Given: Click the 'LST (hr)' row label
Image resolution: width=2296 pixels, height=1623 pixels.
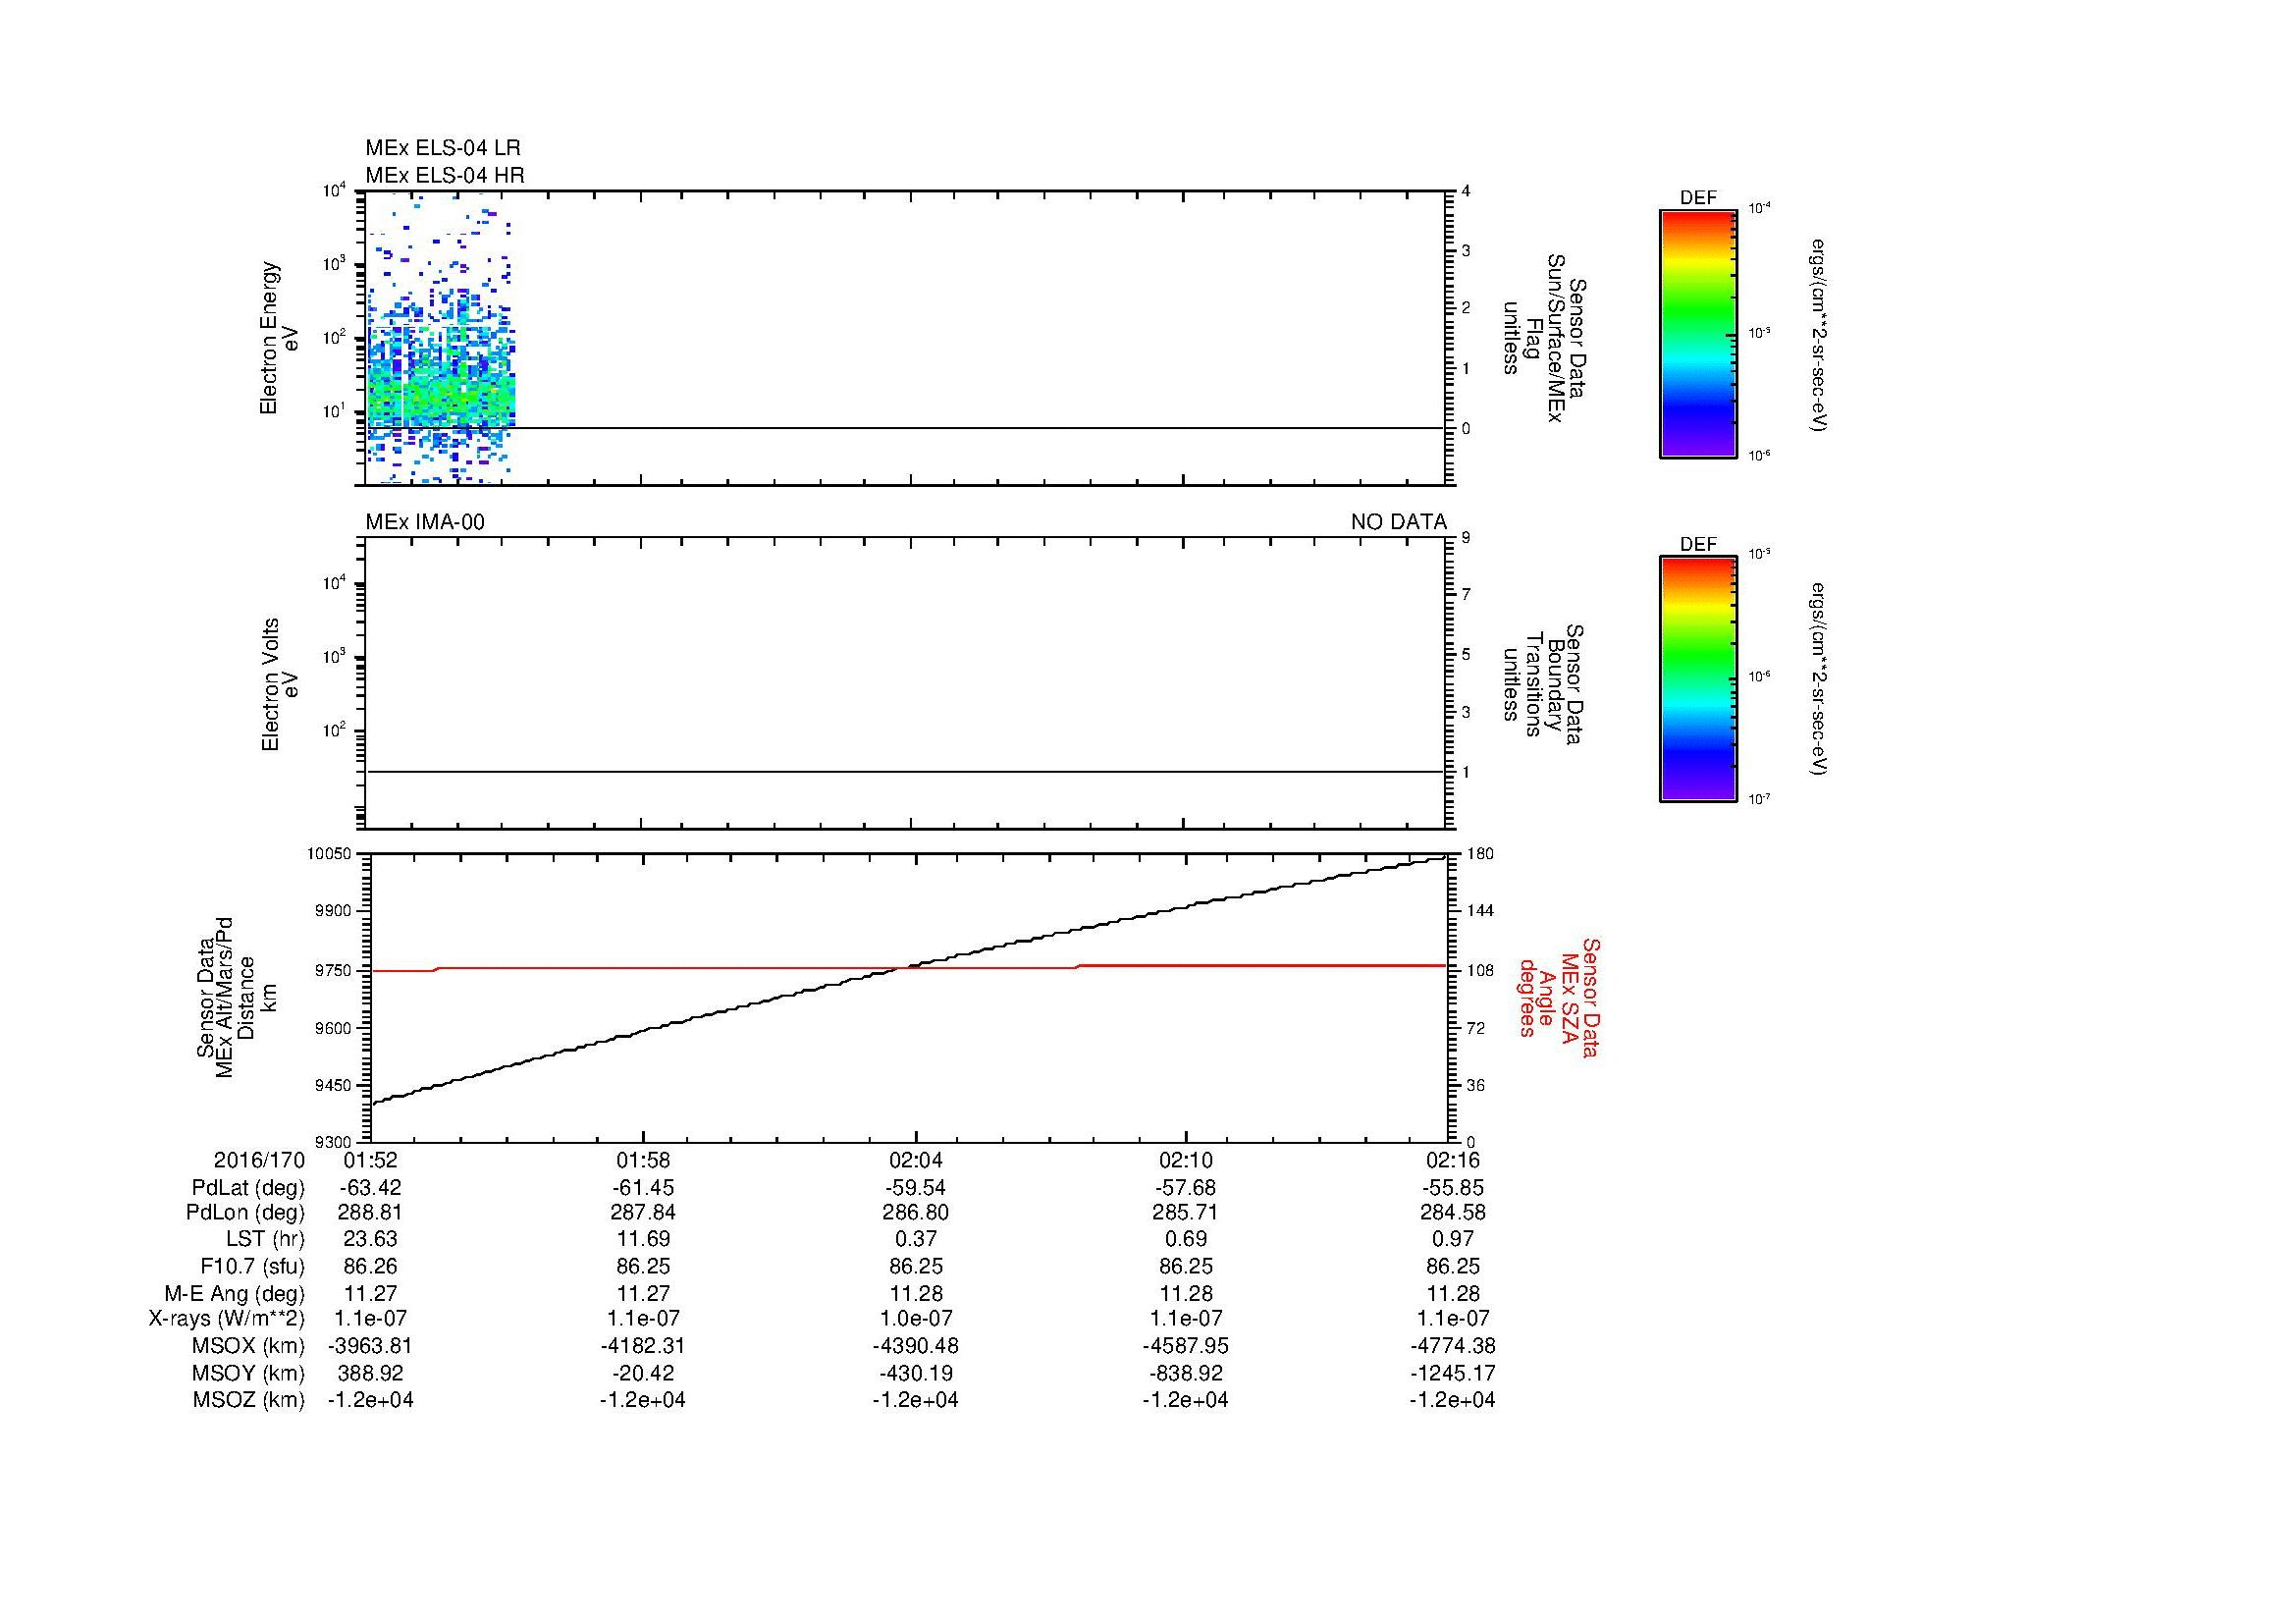Looking at the screenshot, I should tap(265, 1239).
